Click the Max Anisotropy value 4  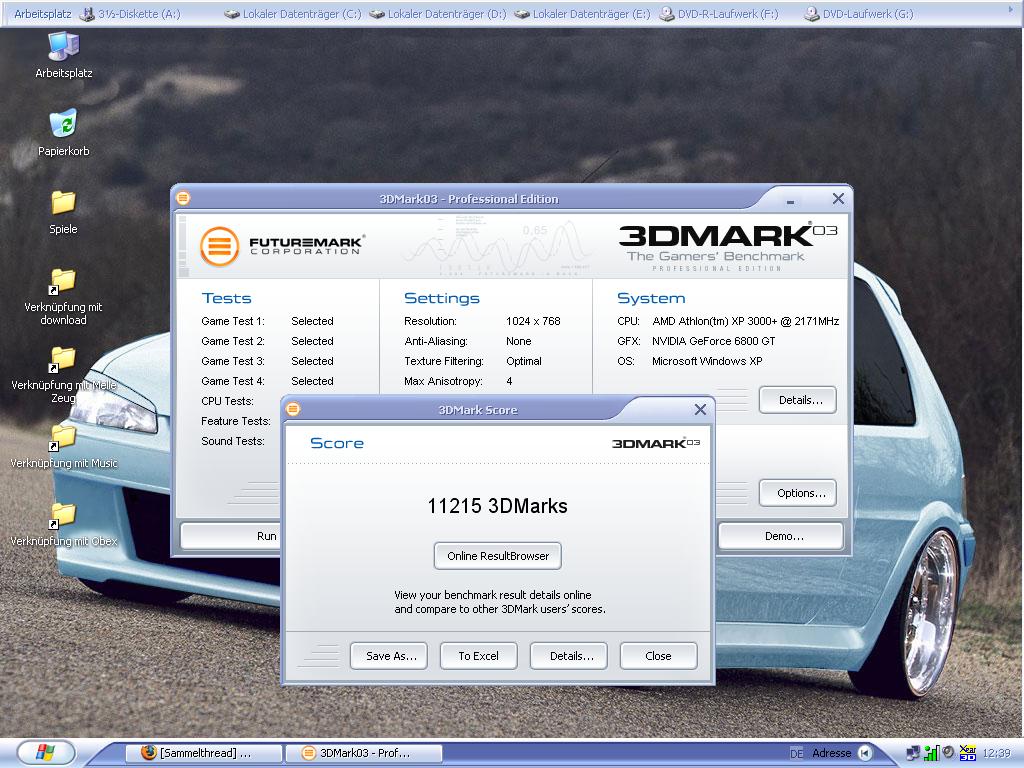[509, 381]
